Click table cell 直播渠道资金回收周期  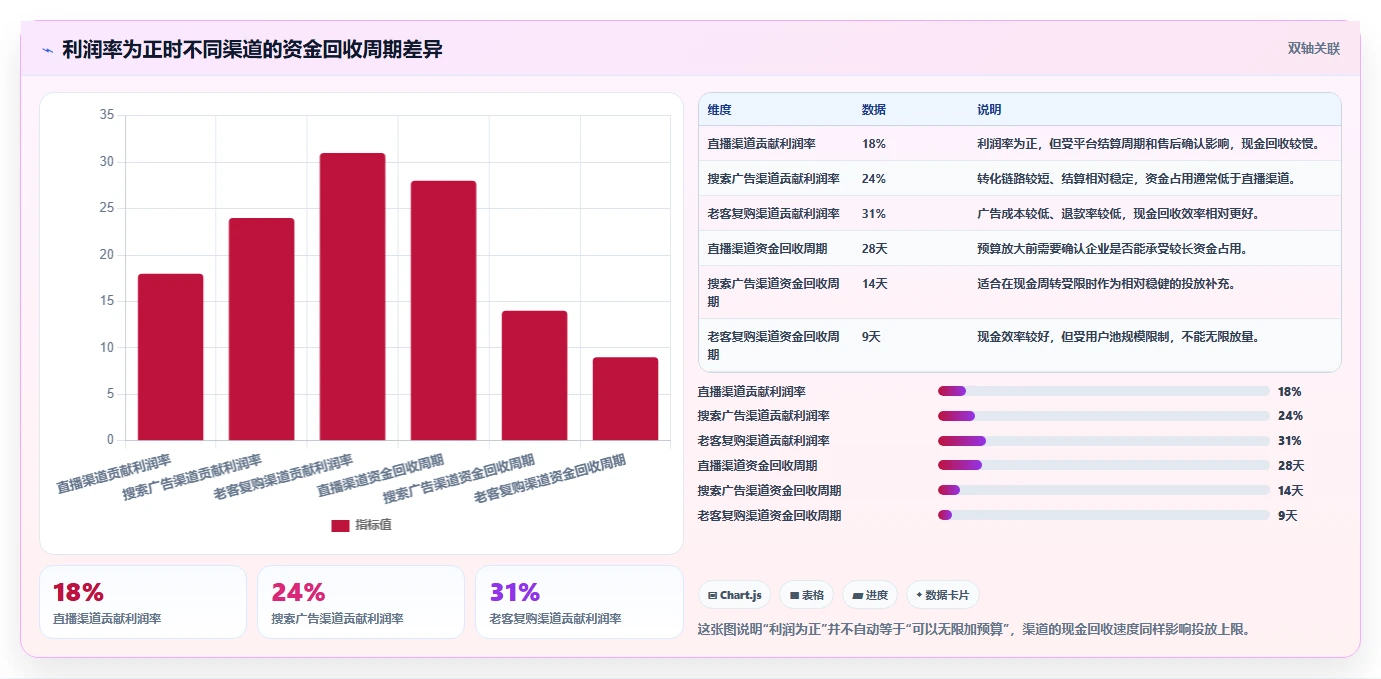tap(767, 249)
